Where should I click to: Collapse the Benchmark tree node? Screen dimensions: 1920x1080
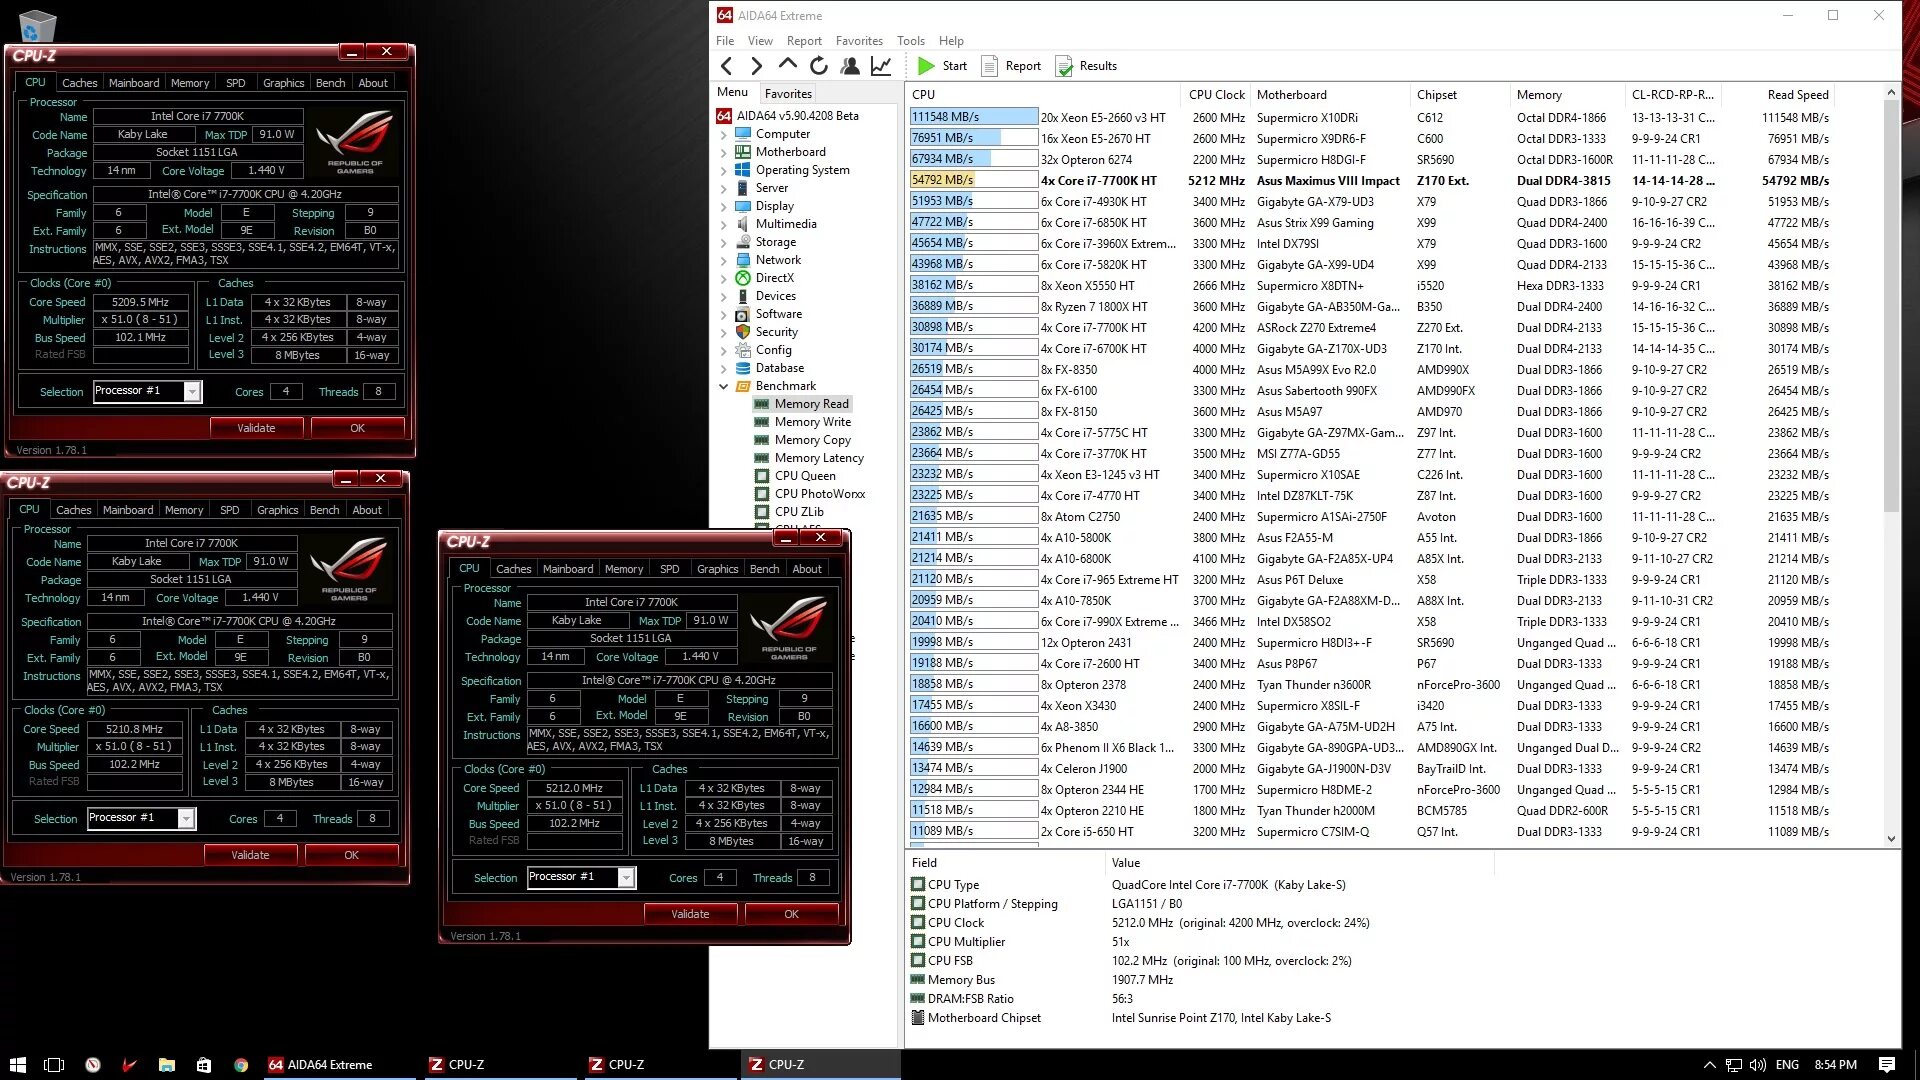(724, 386)
